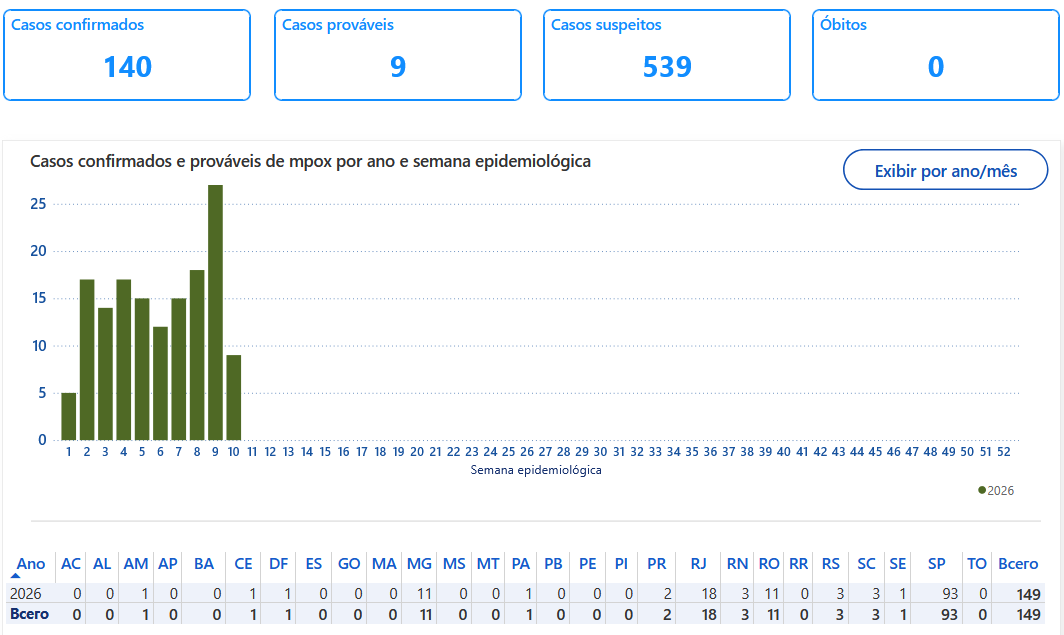Click the Exibir por ano/mês button

tap(945, 170)
